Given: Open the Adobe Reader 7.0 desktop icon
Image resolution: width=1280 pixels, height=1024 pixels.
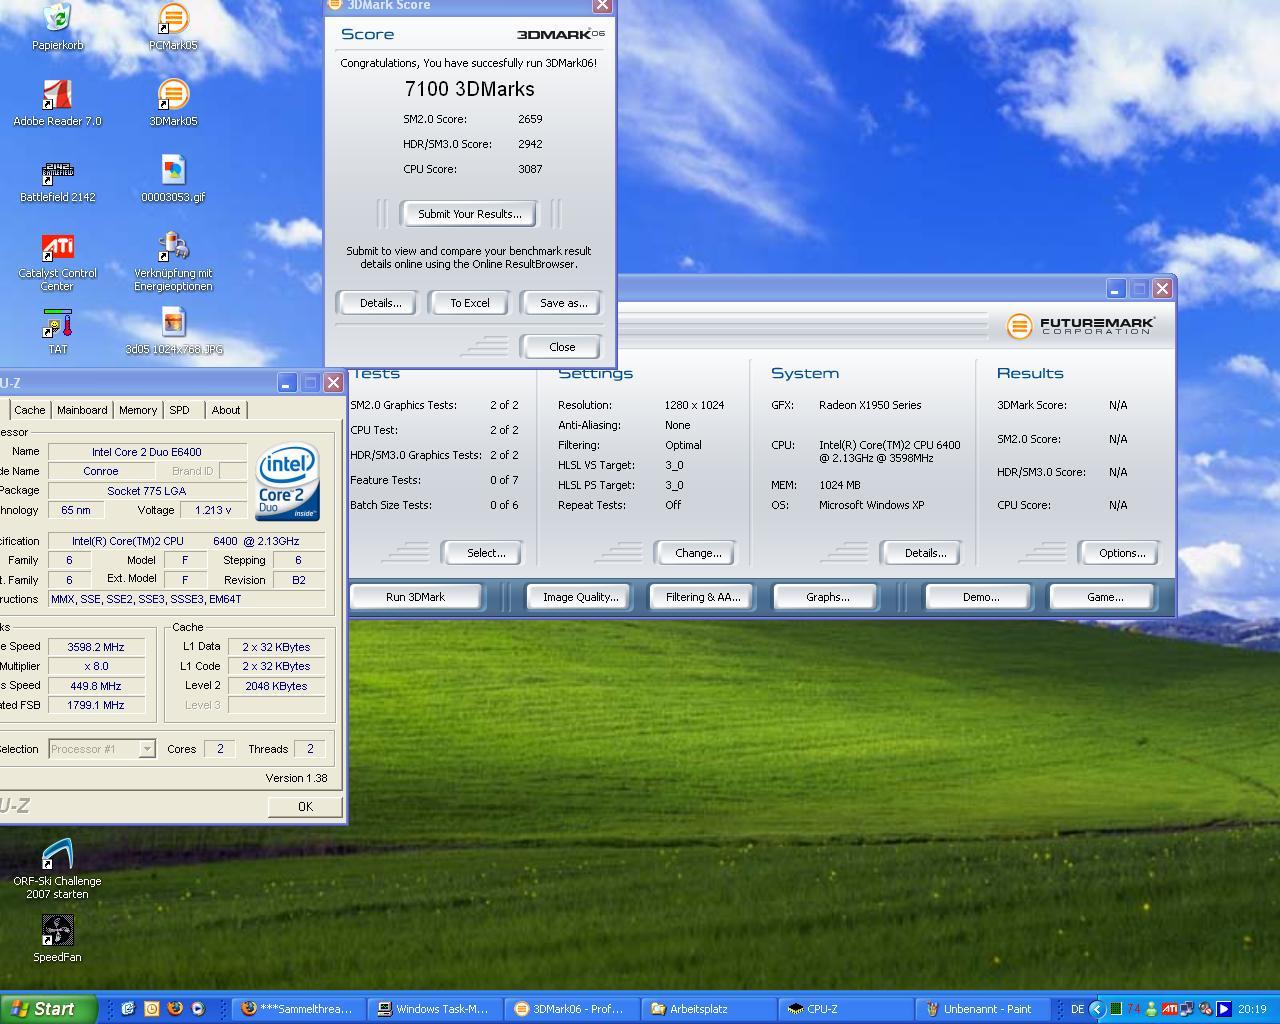Looking at the screenshot, I should (x=57, y=102).
